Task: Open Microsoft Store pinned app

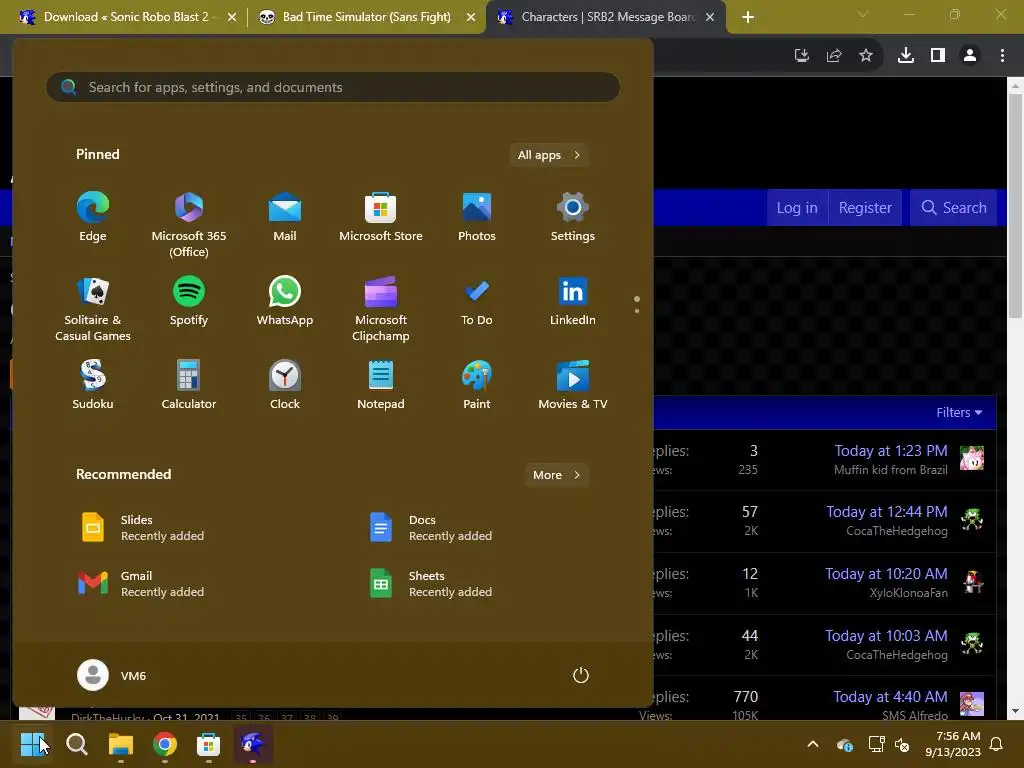Action: [x=381, y=217]
